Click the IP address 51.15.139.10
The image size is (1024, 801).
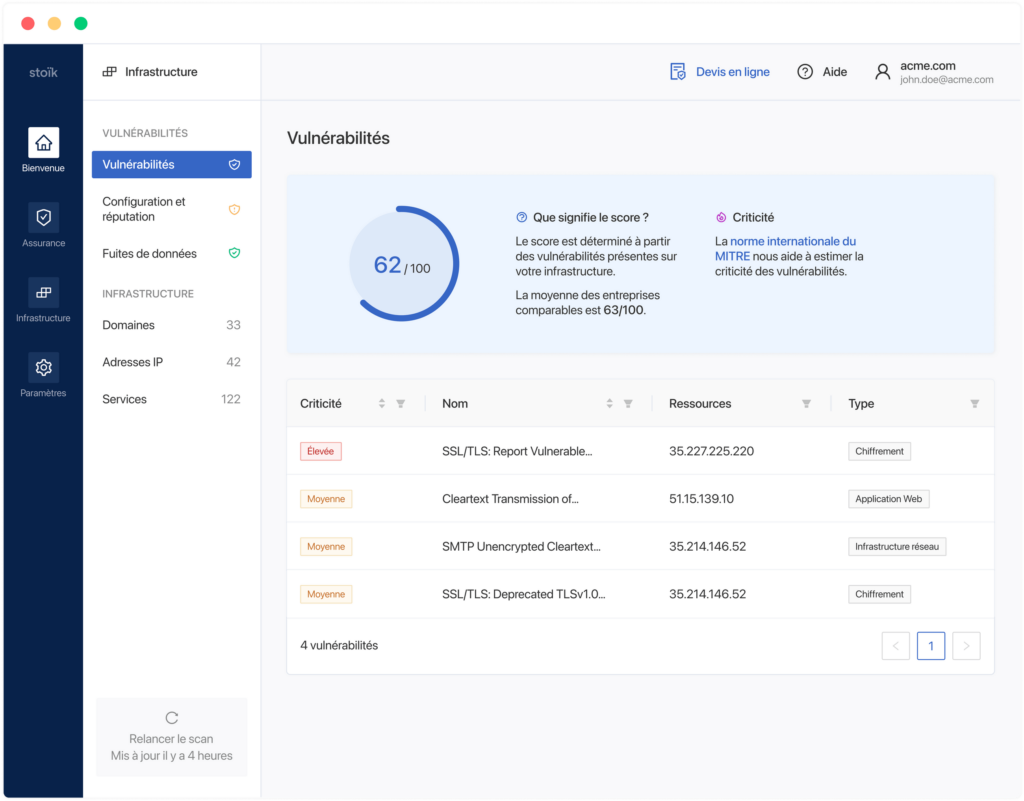(x=702, y=499)
